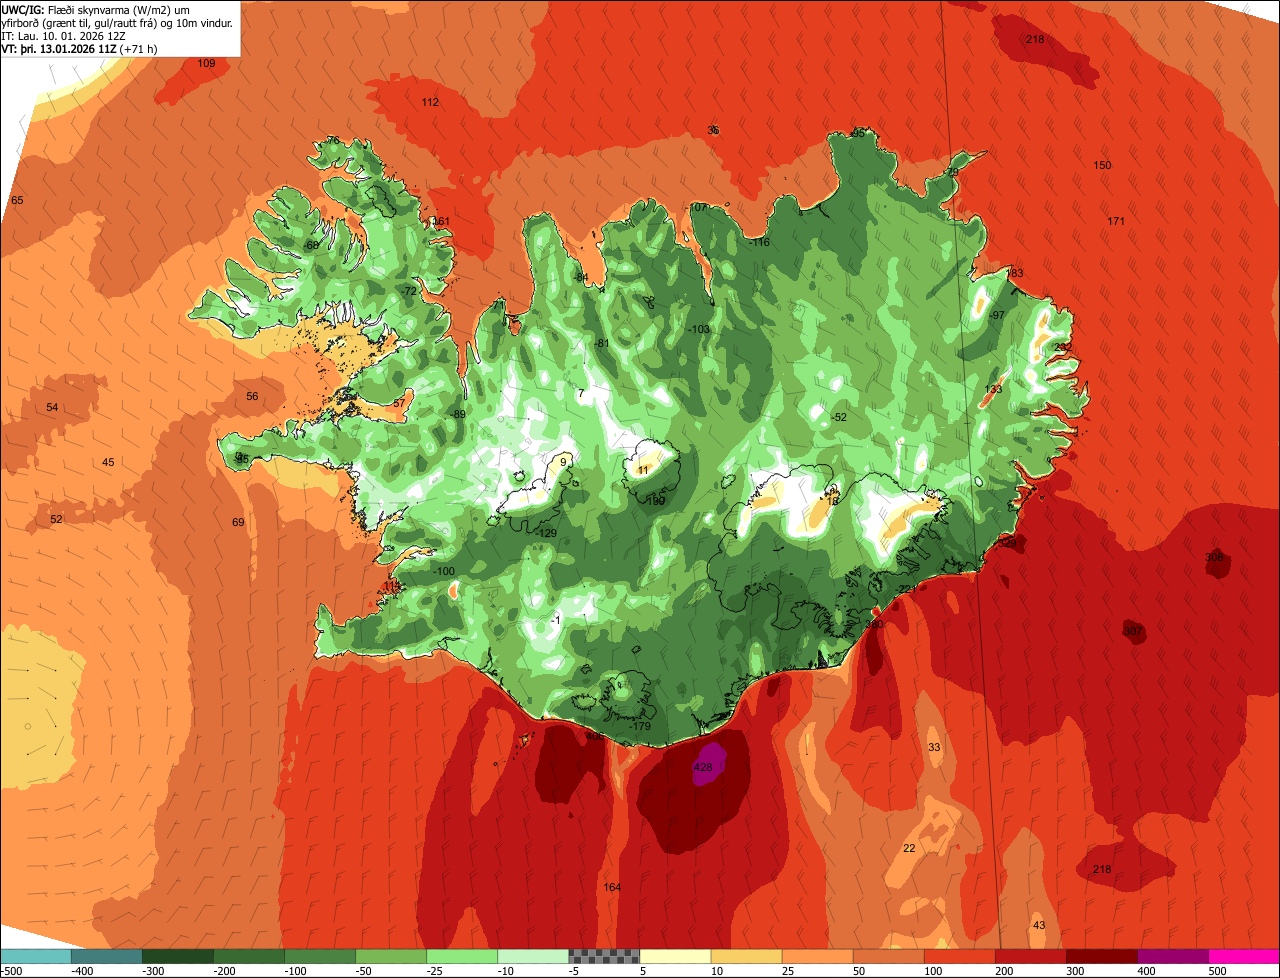Click the valid time line "VT: þri. 13.01.2026 11Z"
1280x978 pixels.
pos(78,48)
